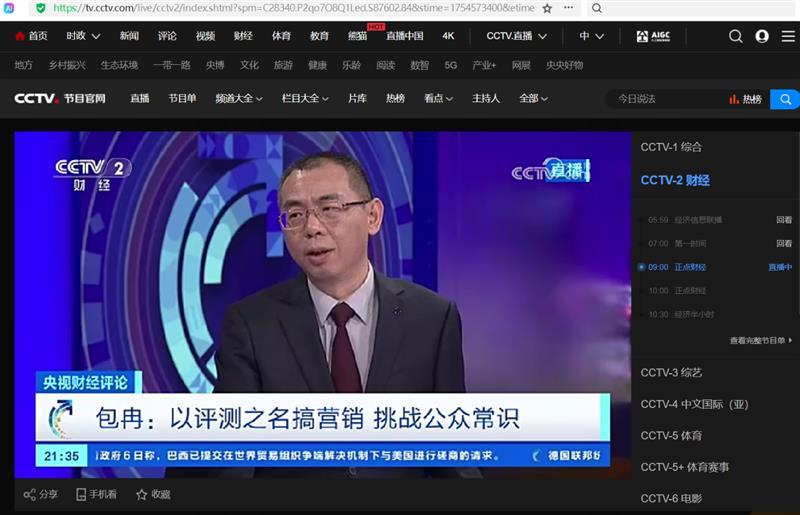
Task: Open the 新闻 menu item
Action: tap(129, 36)
